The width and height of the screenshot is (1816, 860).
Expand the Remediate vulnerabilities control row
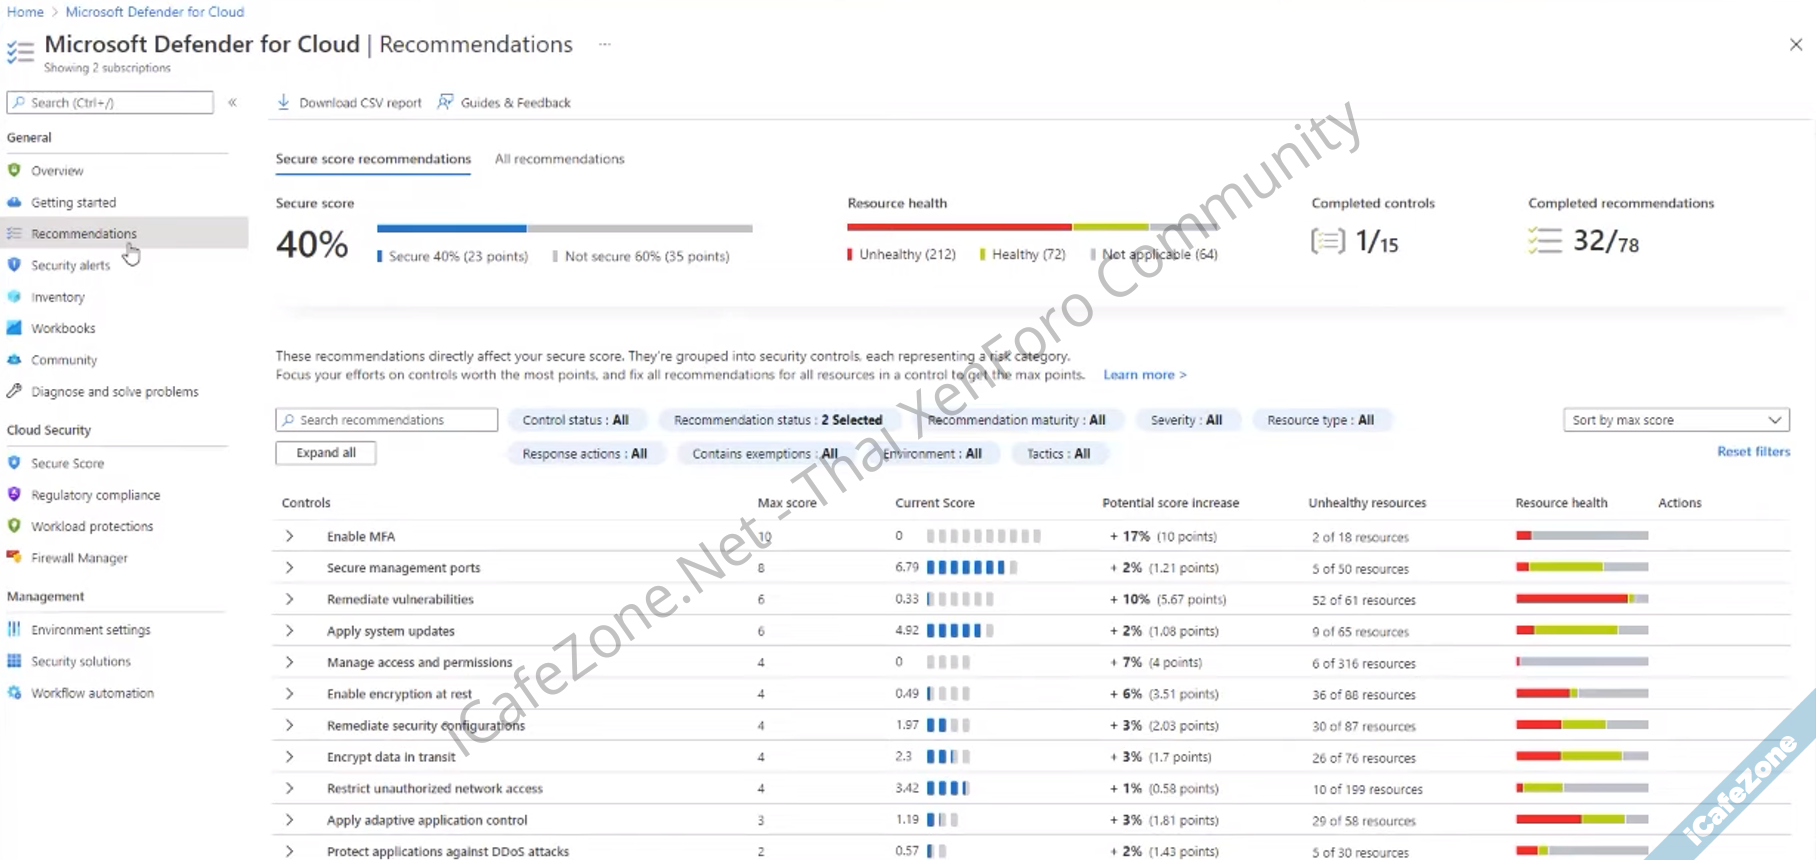(289, 600)
